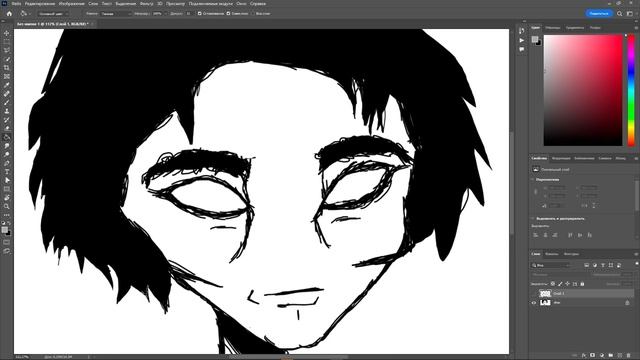This screenshot has width=640, height=360.
Task: Open Layers panel flyout menu
Action: [636, 254]
